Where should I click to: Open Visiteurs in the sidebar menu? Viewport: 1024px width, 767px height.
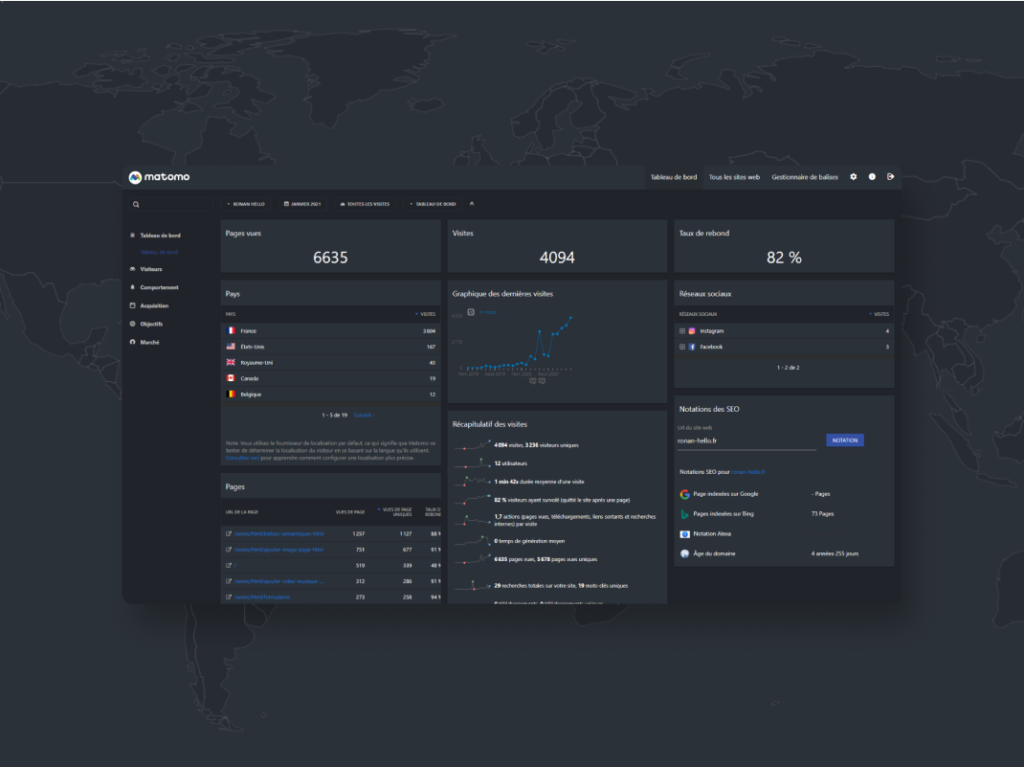(151, 269)
